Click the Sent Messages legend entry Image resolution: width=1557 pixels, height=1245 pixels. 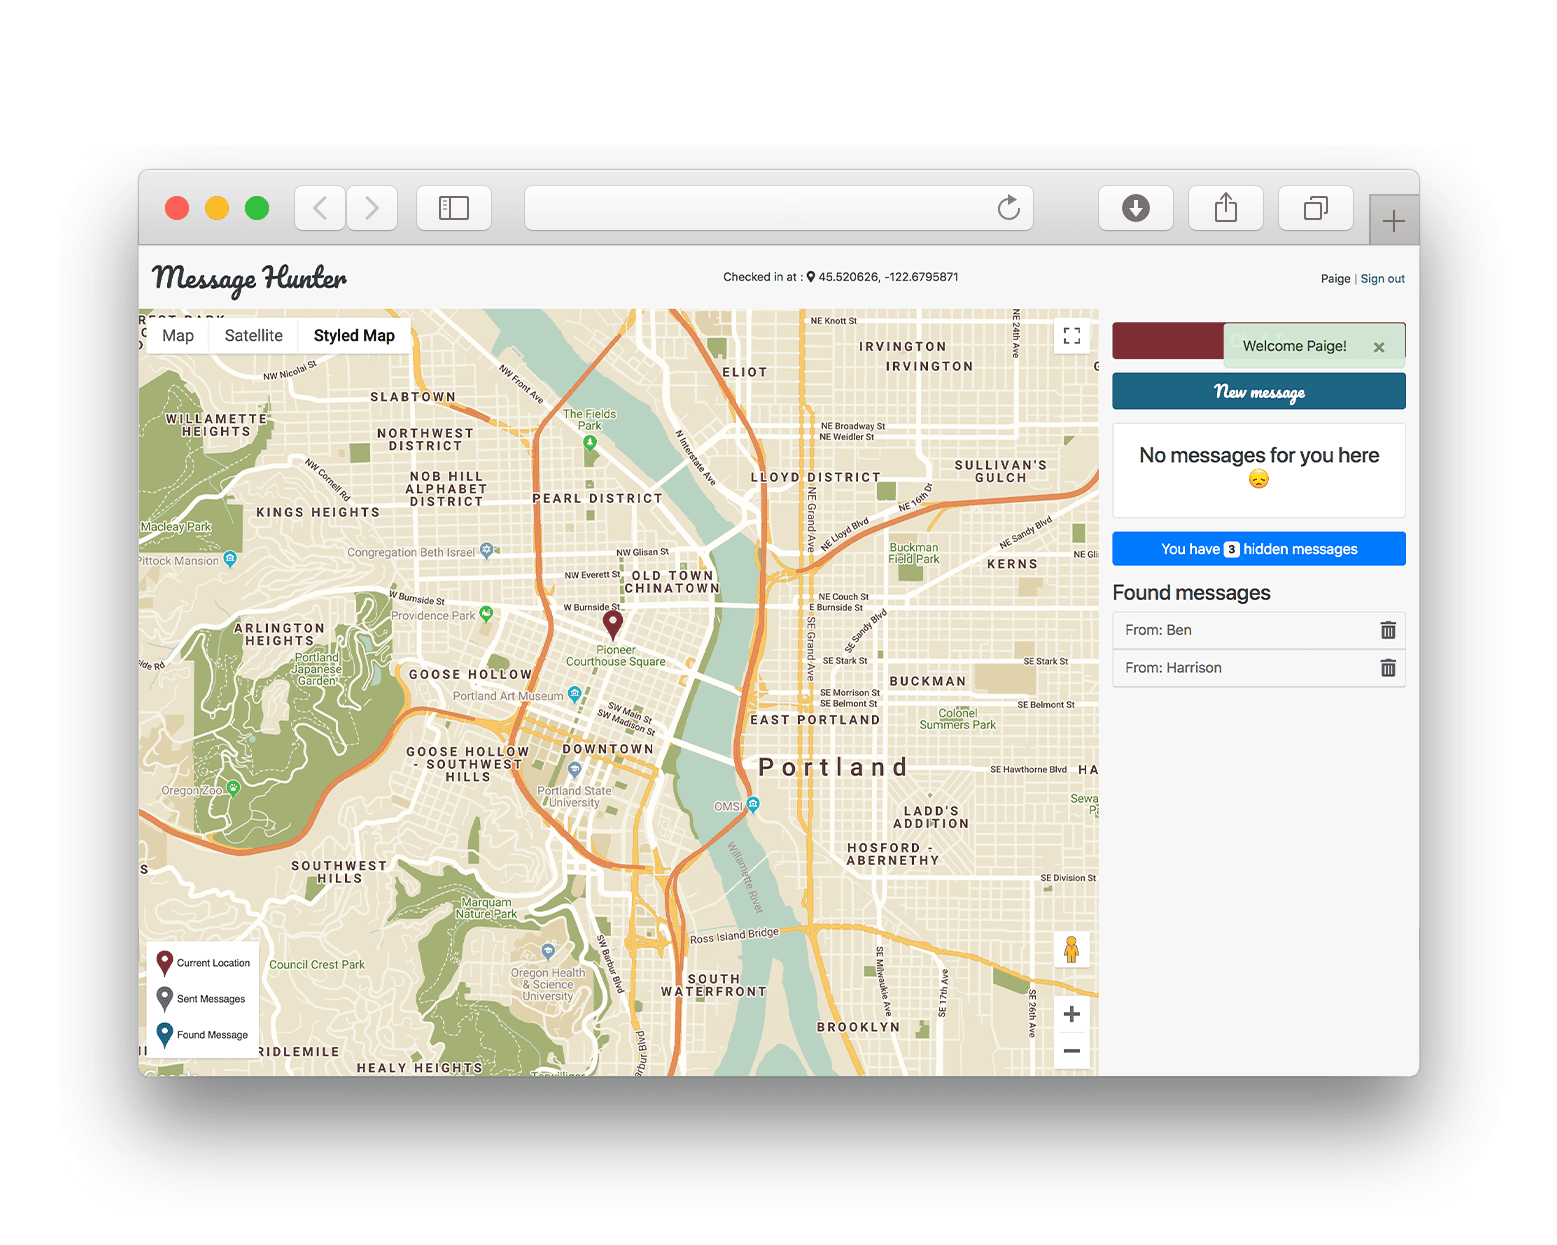click(x=201, y=998)
